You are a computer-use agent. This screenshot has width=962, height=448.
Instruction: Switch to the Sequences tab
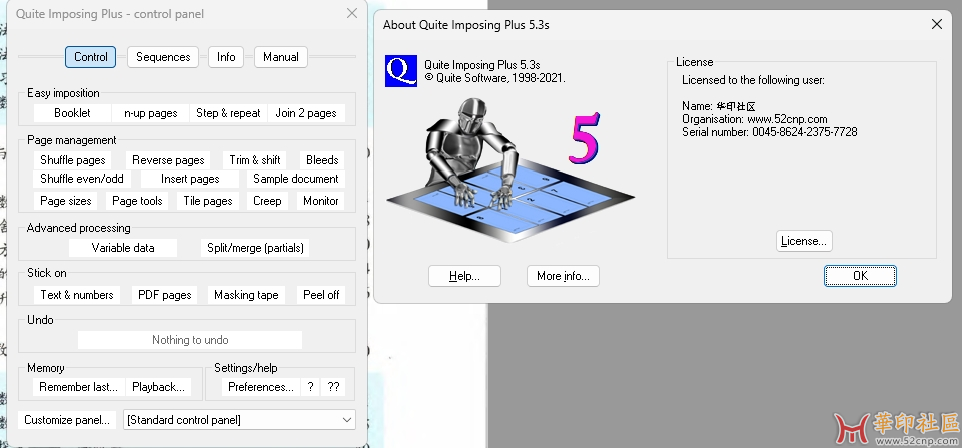coord(163,57)
